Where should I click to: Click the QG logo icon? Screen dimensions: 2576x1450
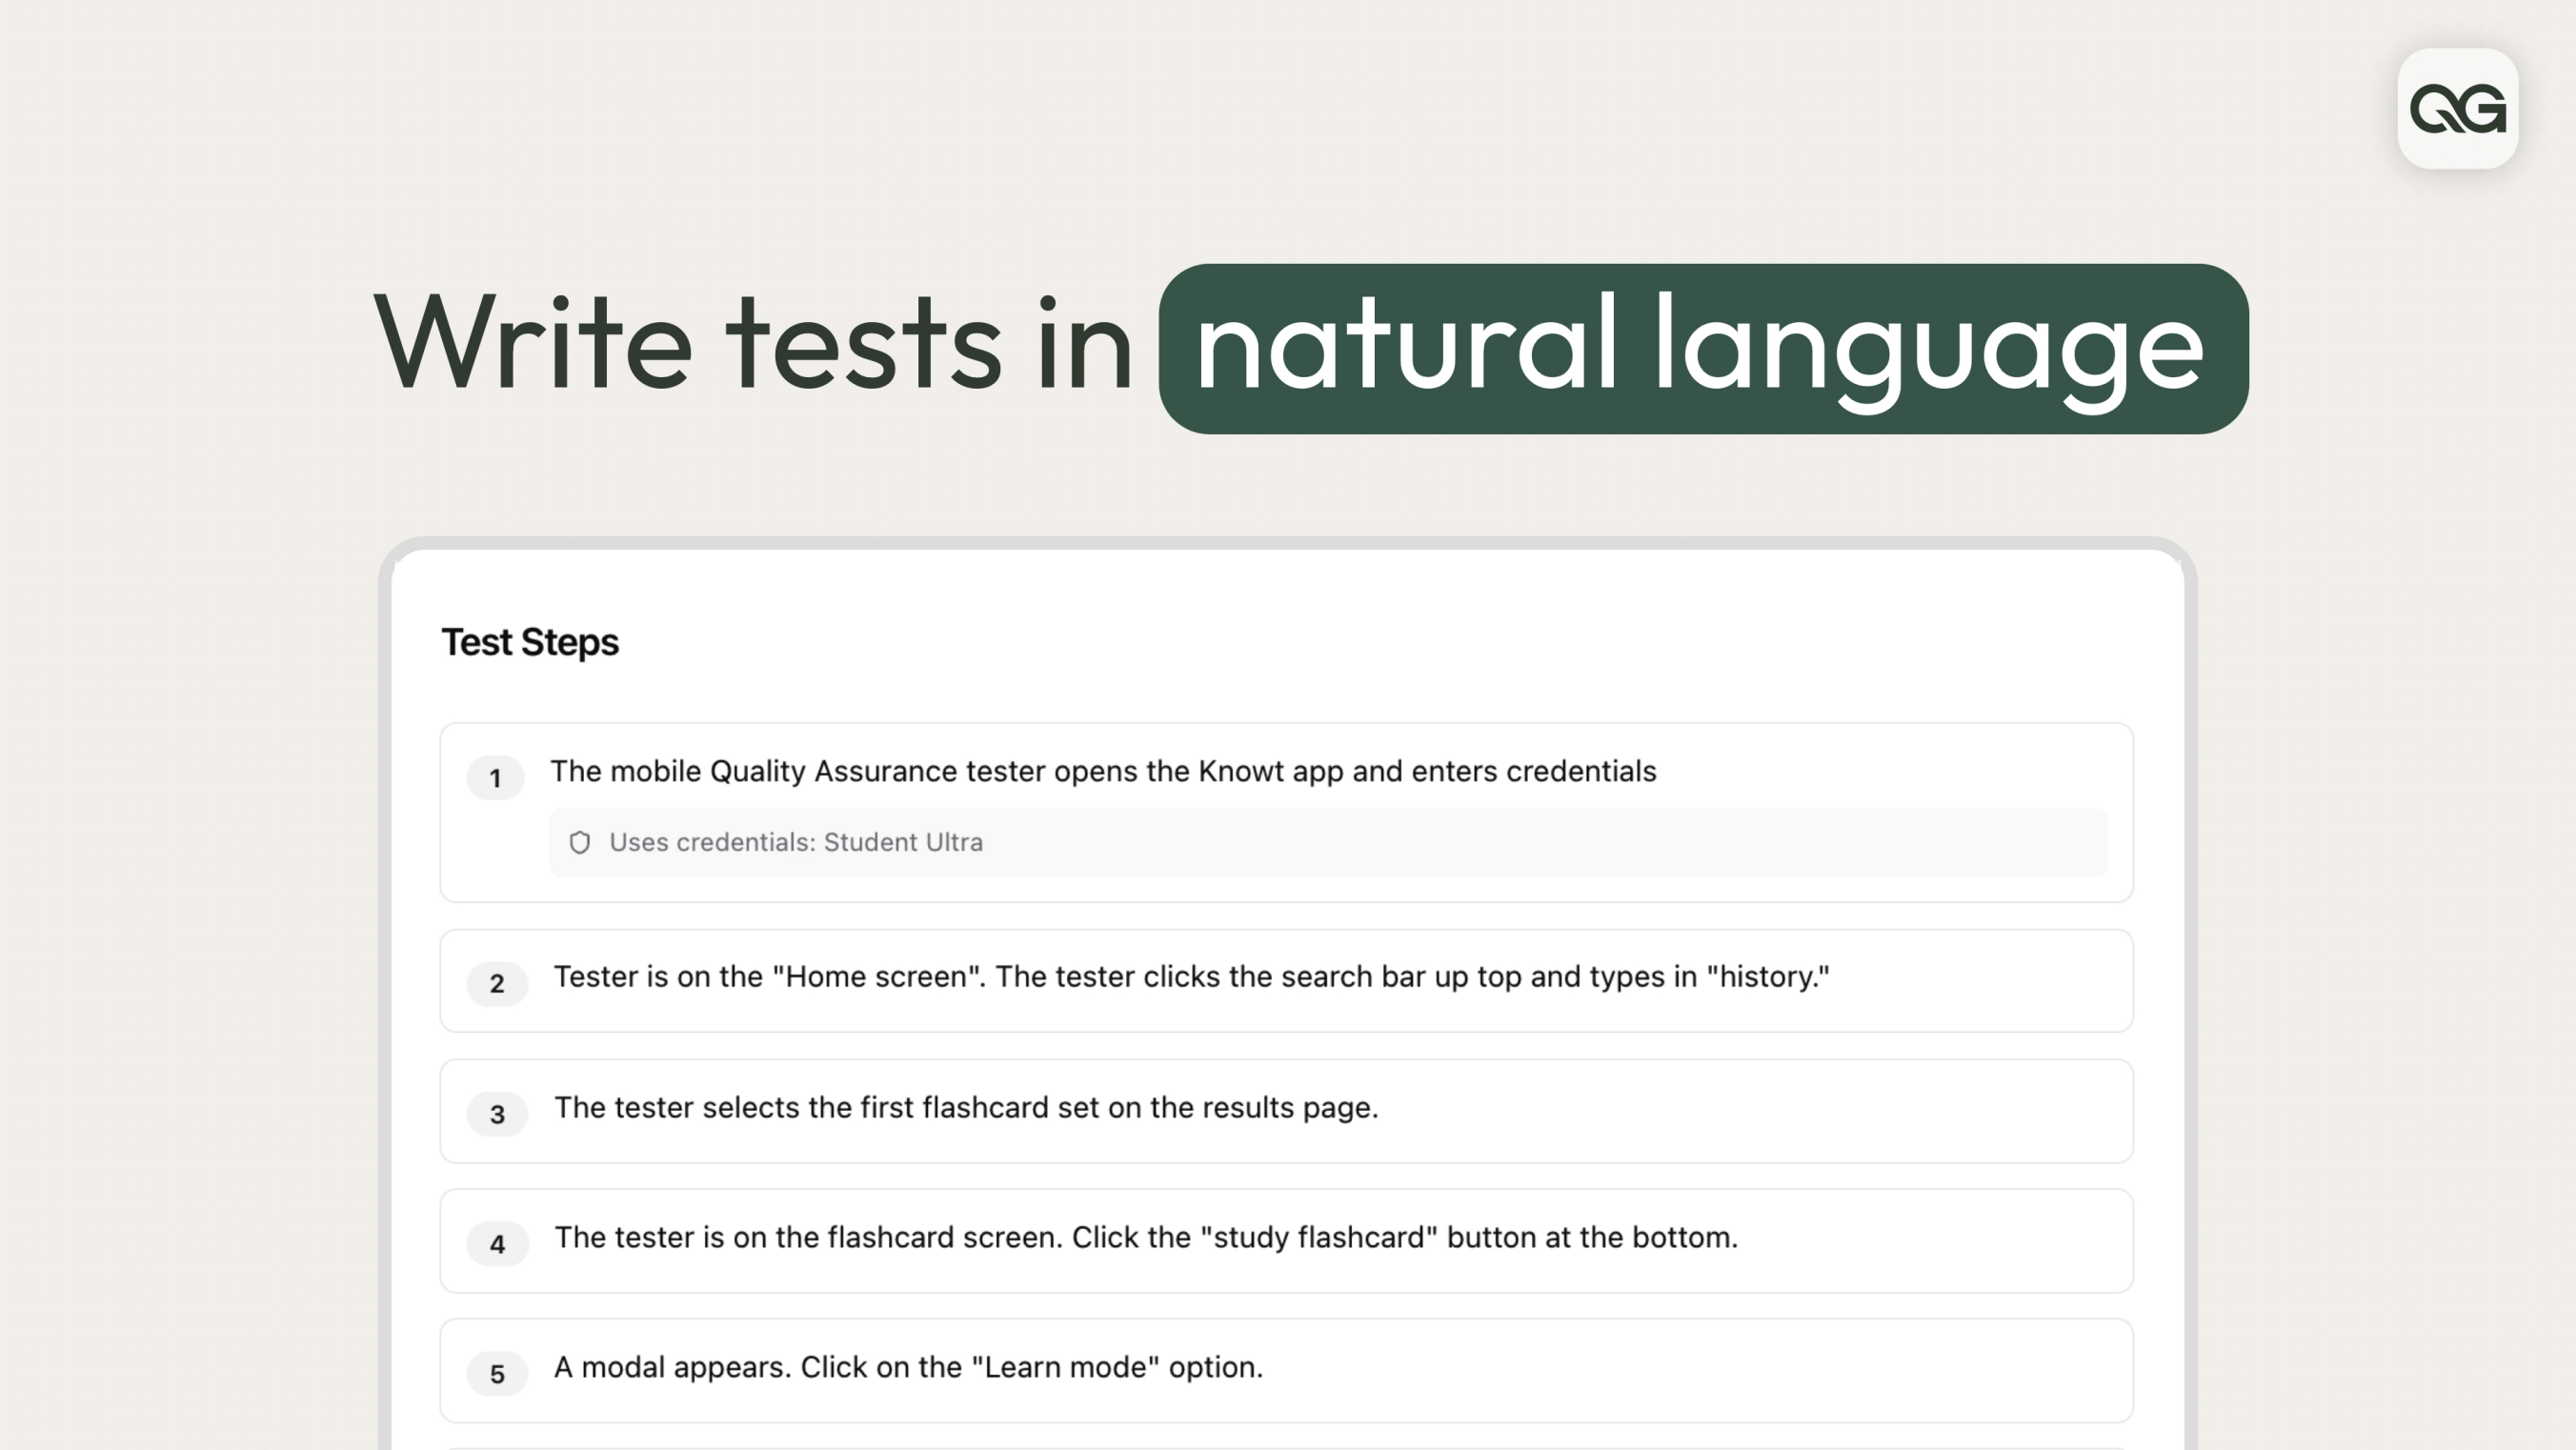[2457, 111]
